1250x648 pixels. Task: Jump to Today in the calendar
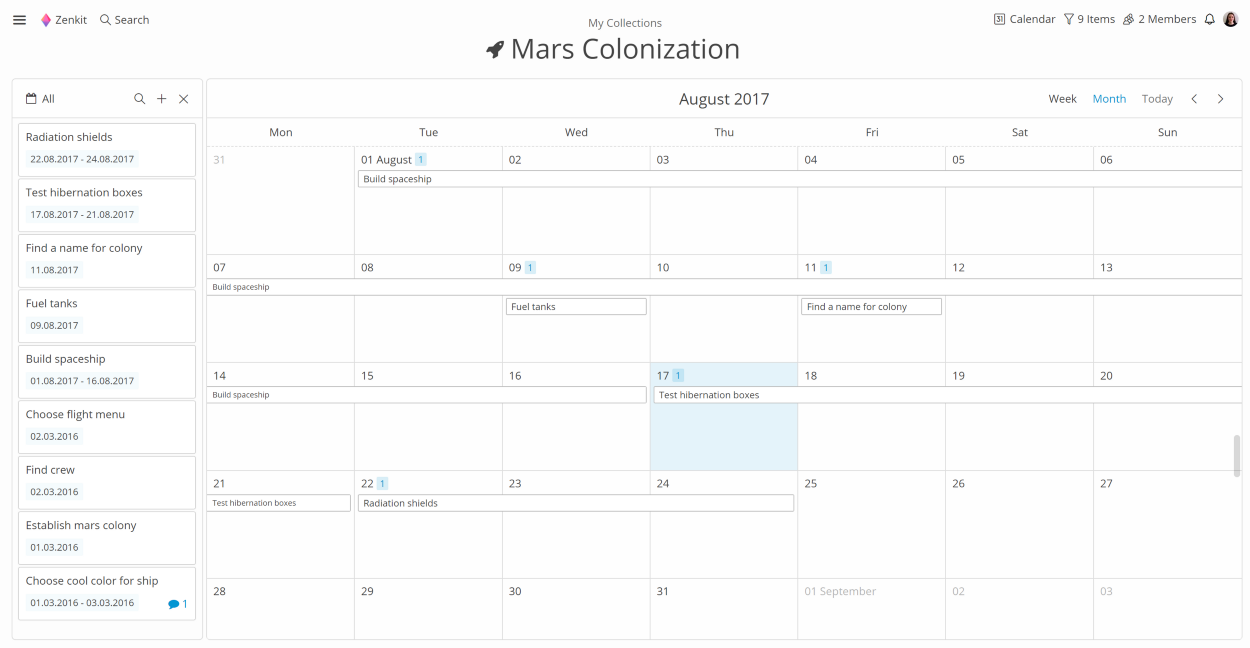[x=1157, y=99]
